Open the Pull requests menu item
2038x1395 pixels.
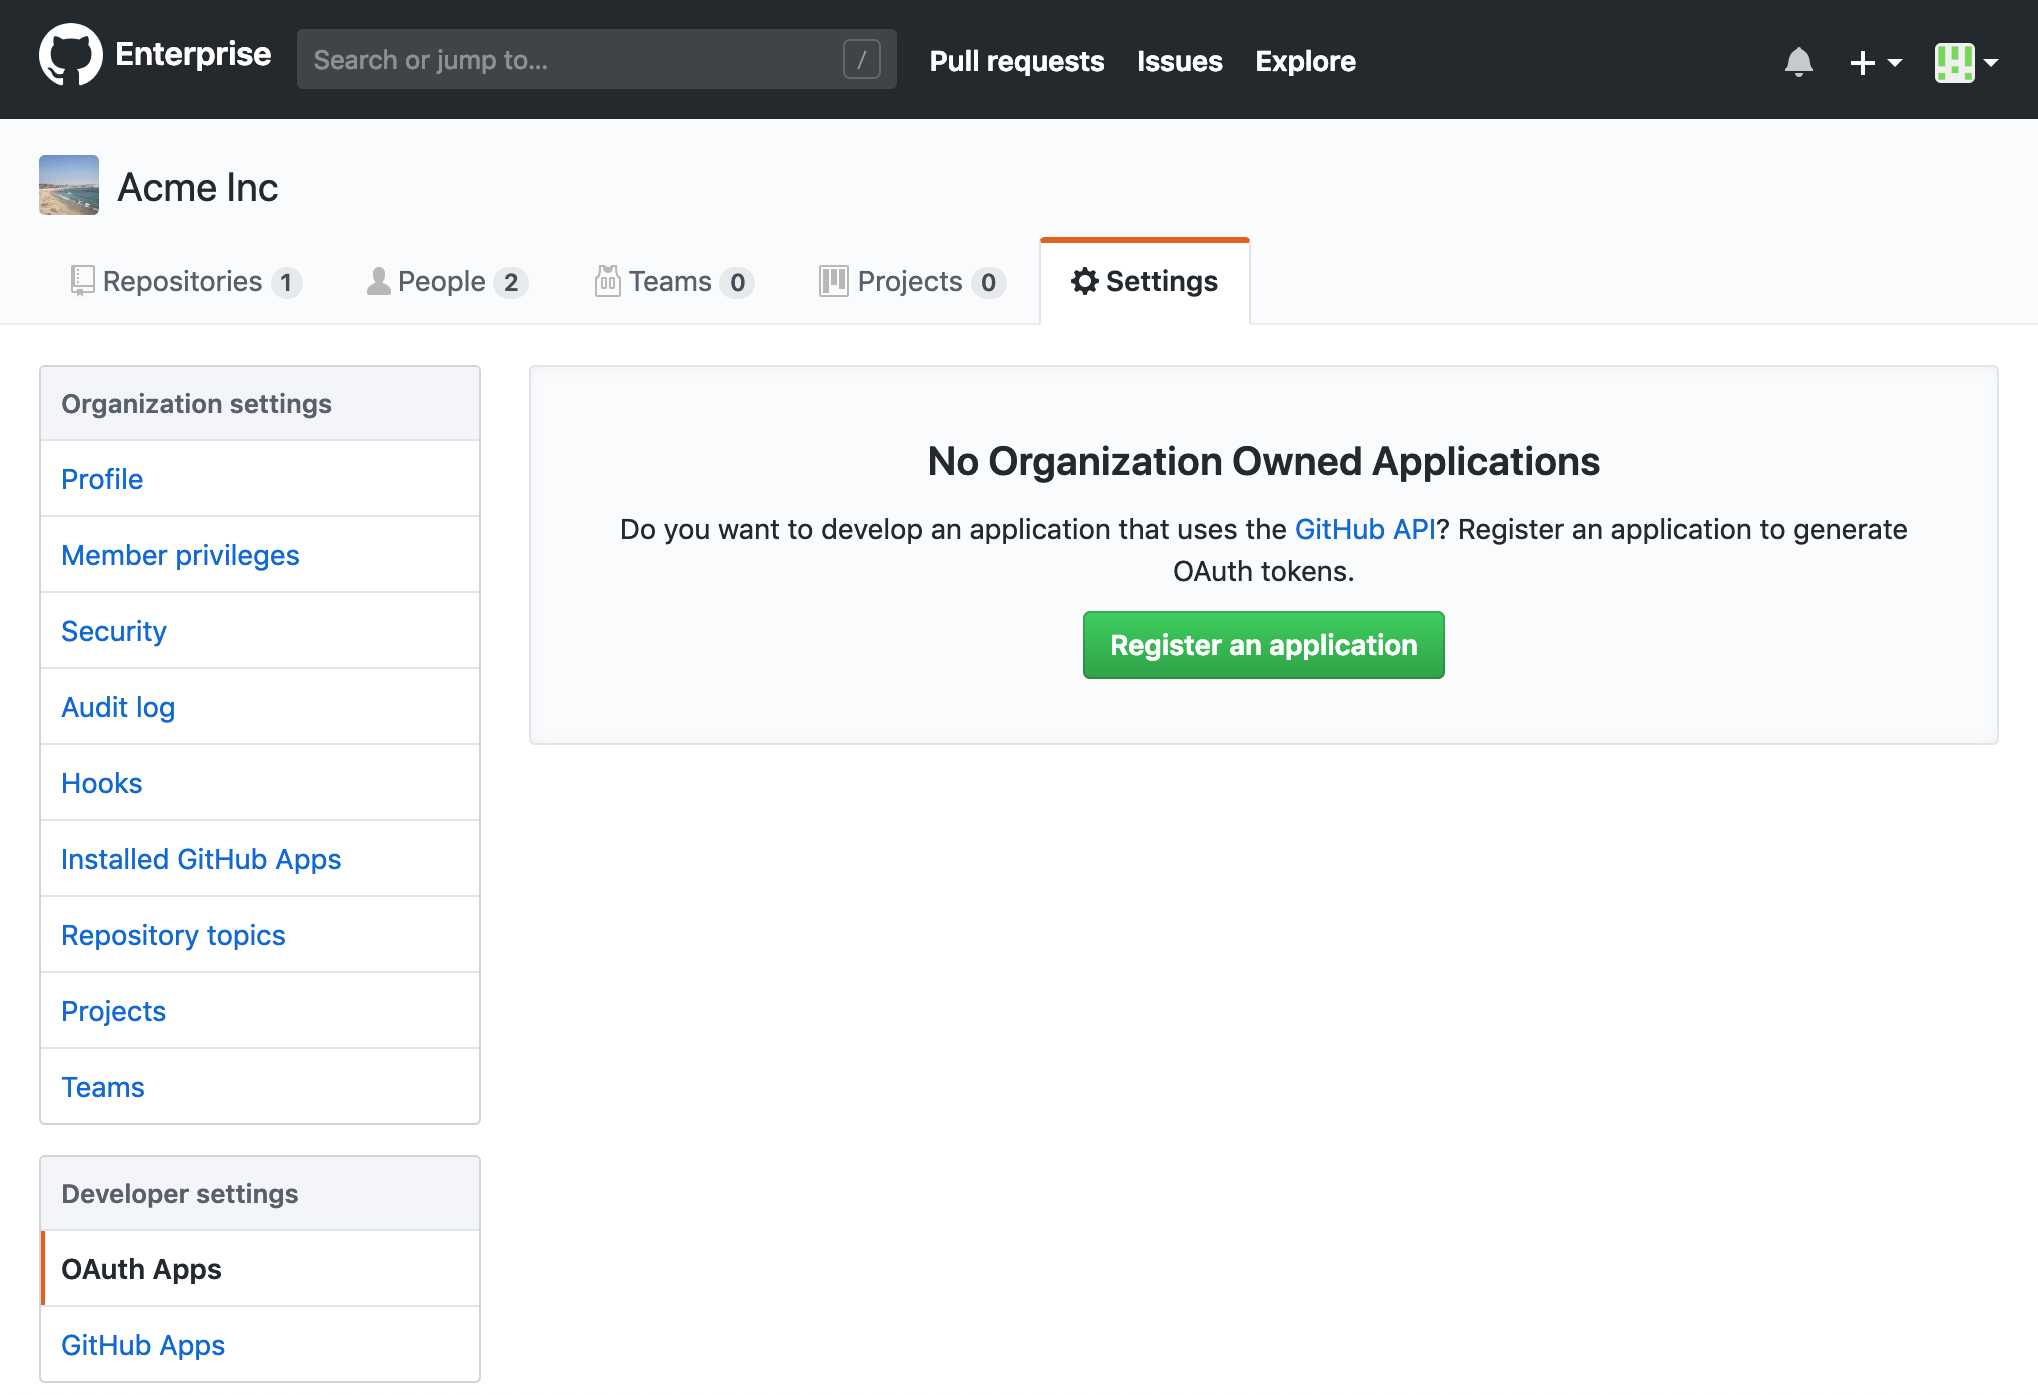point(1016,61)
